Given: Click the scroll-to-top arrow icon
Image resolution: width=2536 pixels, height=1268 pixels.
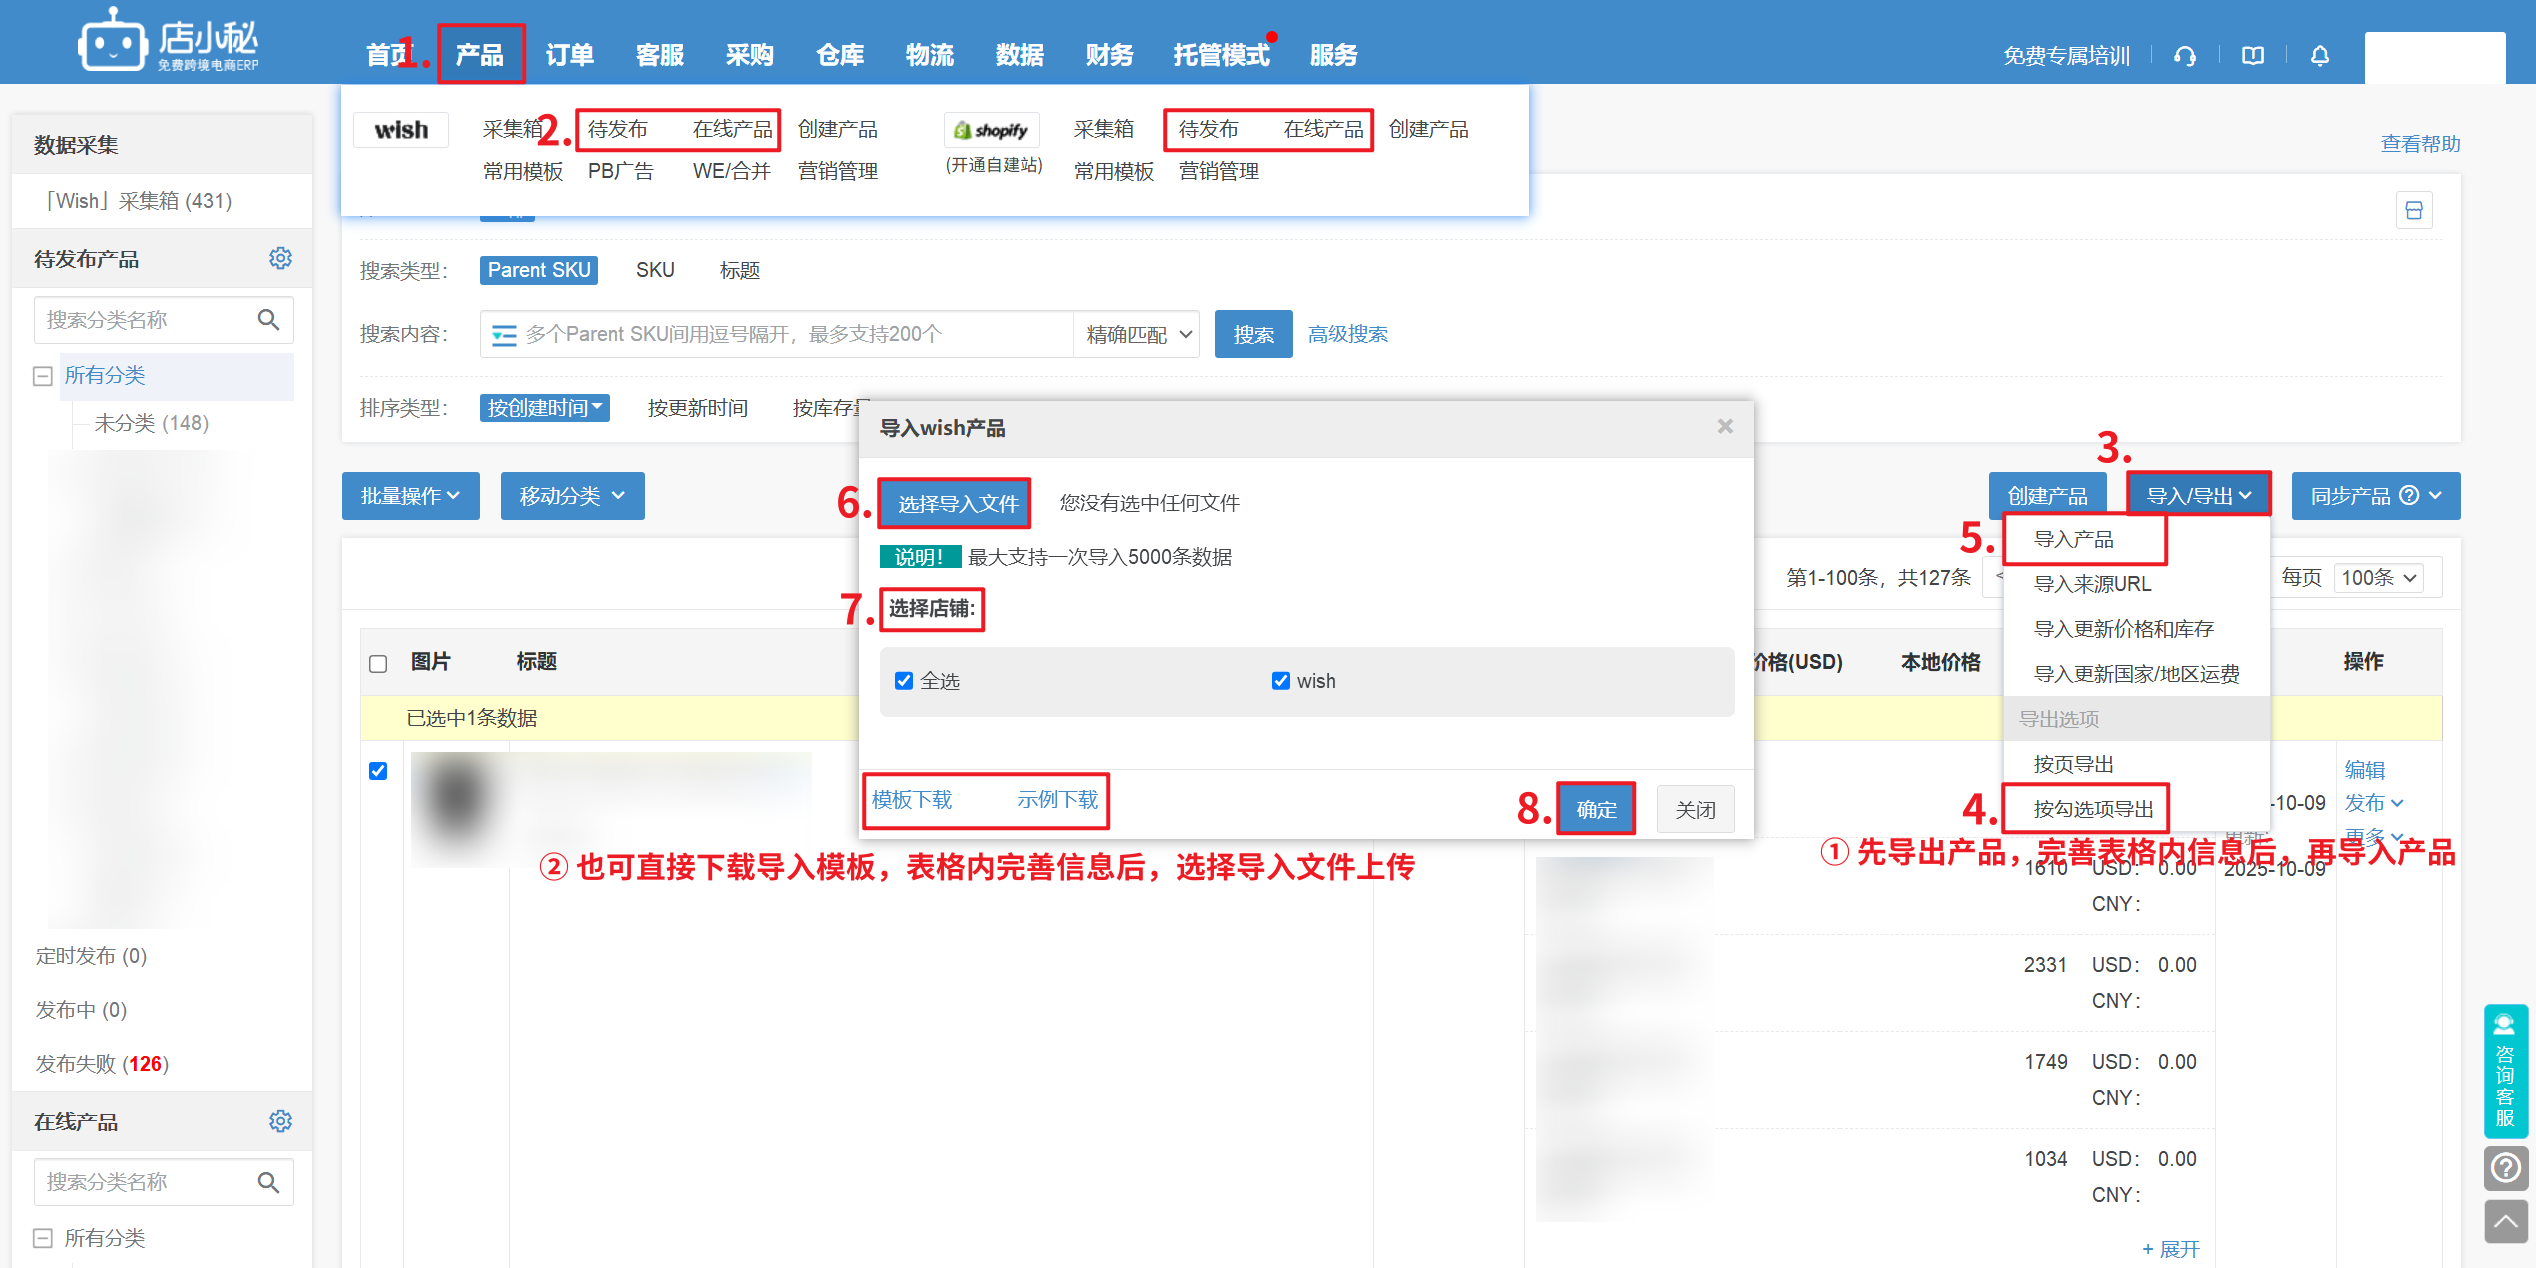Looking at the screenshot, I should pyautogui.click(x=2505, y=1221).
